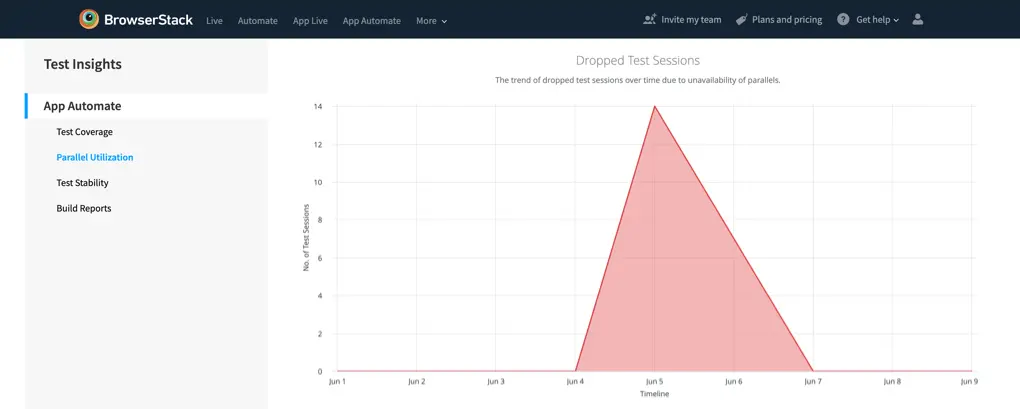
Task: Open the Live menu item
Action: point(214,20)
